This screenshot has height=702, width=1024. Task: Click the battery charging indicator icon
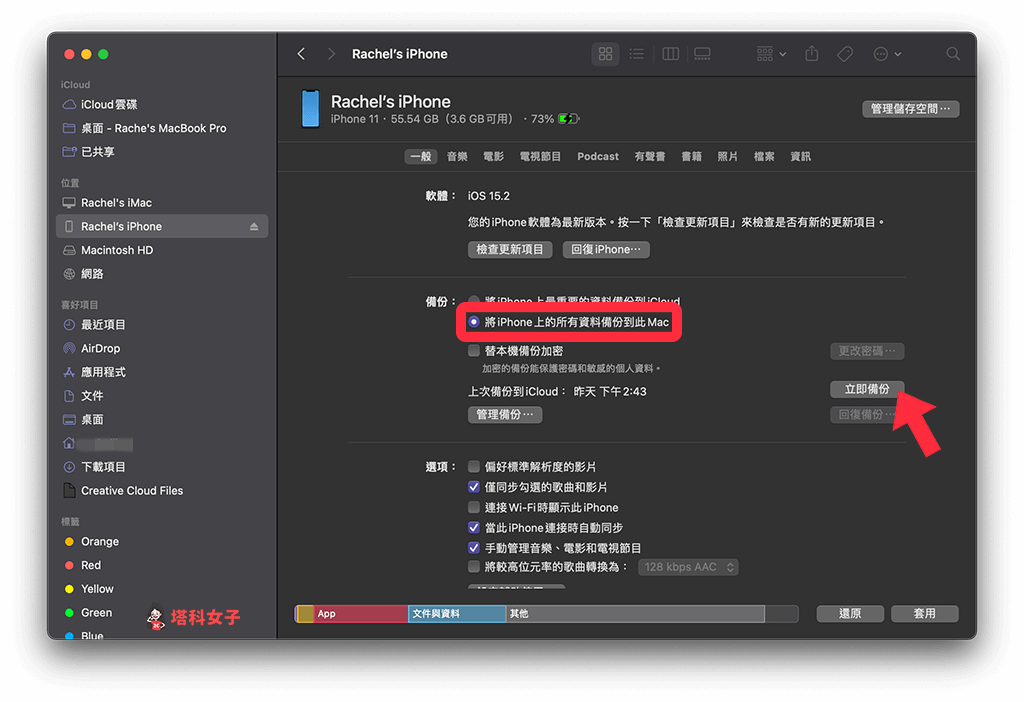(569, 119)
